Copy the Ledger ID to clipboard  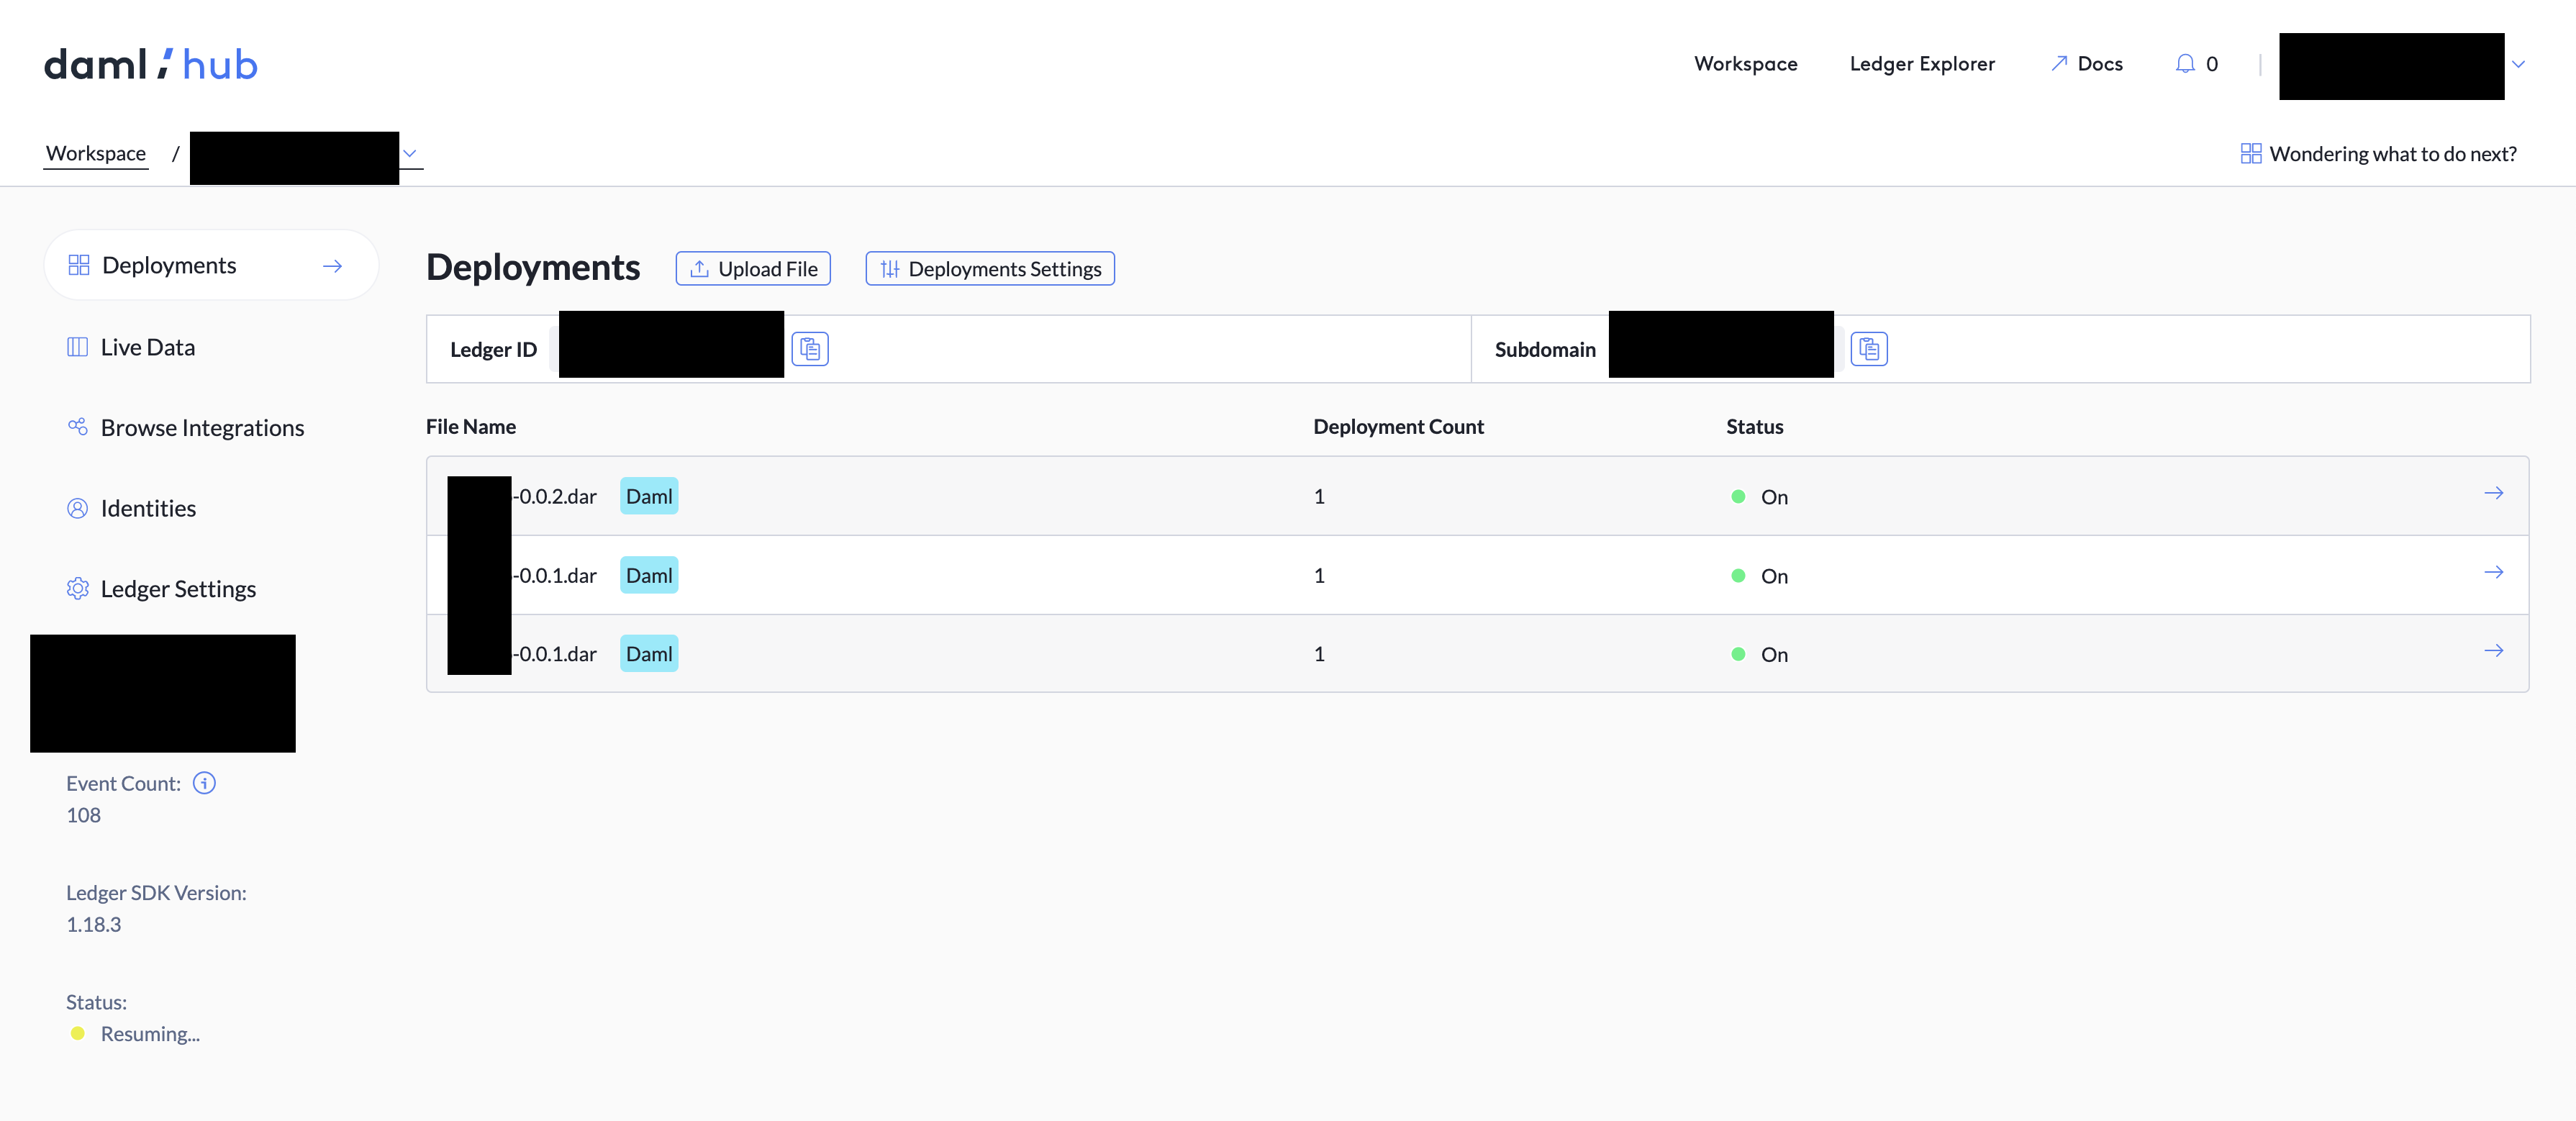tap(810, 349)
